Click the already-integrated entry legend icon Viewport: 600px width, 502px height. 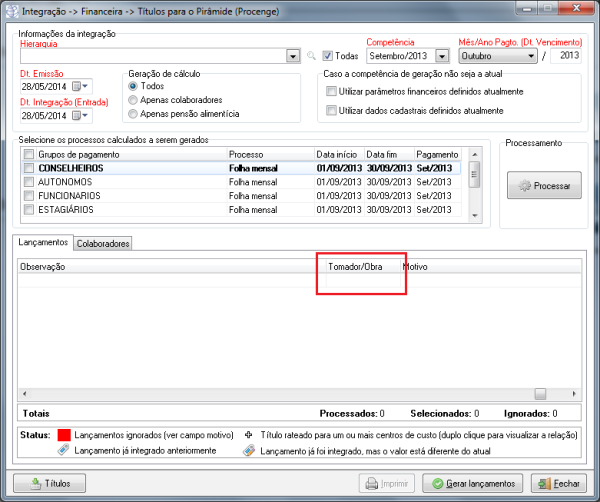point(62,451)
